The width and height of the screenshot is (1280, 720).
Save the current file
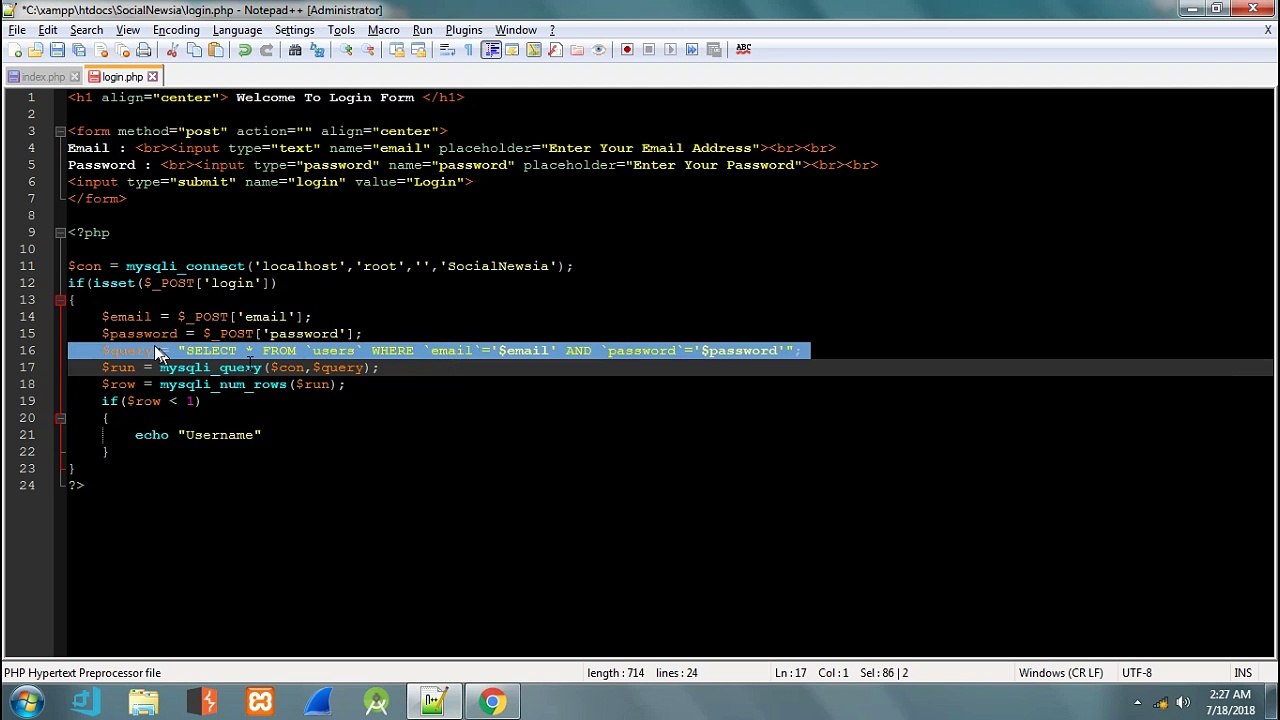point(57,49)
